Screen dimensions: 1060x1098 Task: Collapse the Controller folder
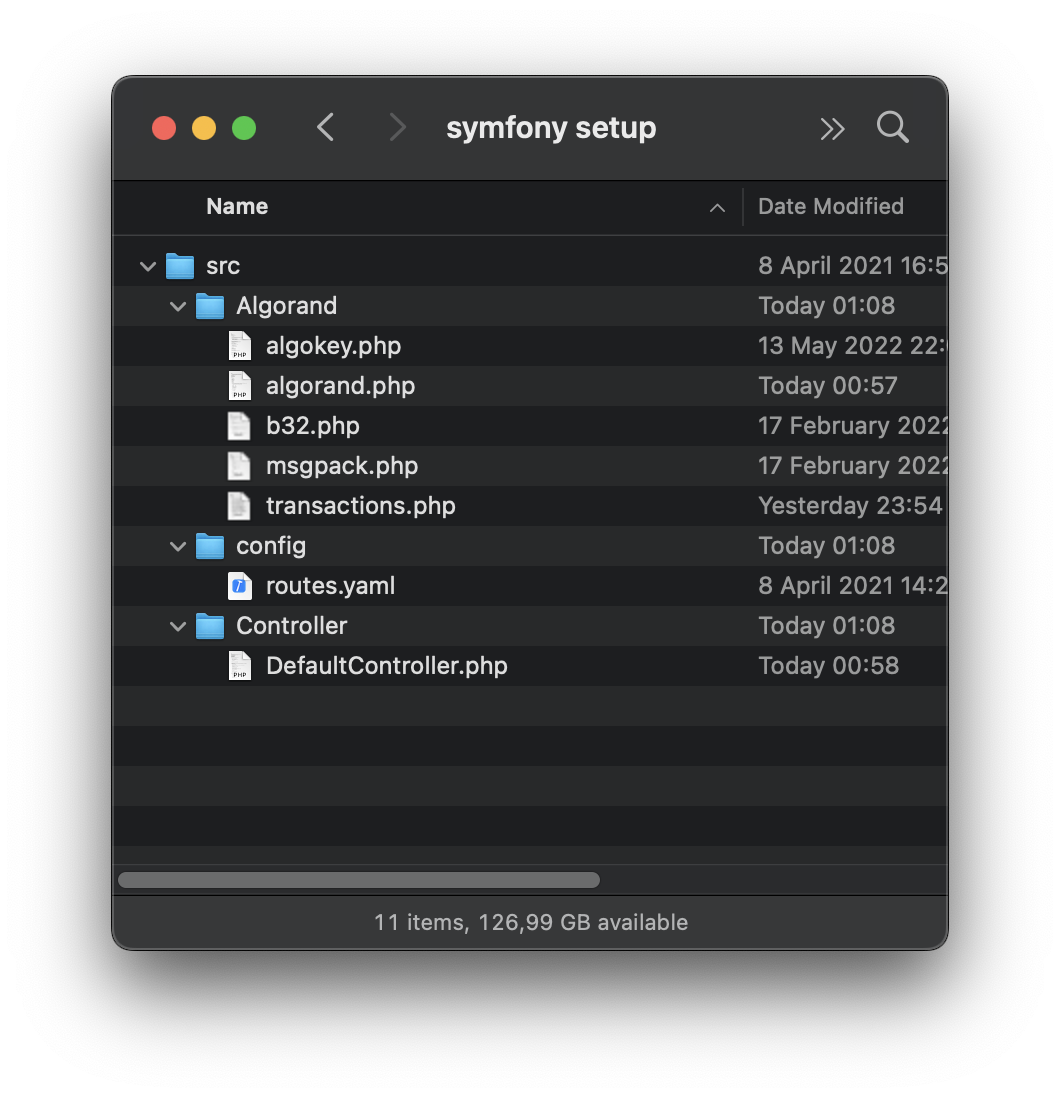178,627
